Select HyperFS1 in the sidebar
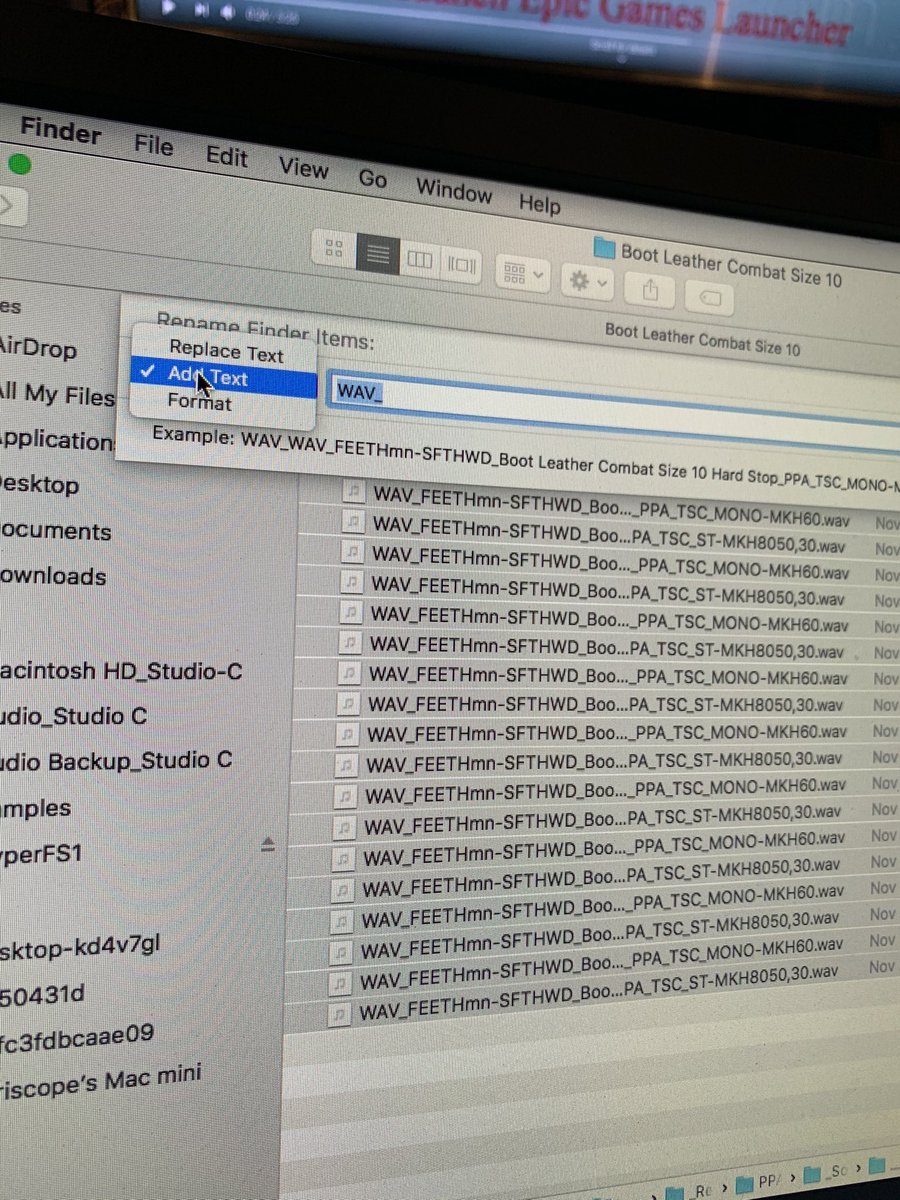 tap(41, 853)
